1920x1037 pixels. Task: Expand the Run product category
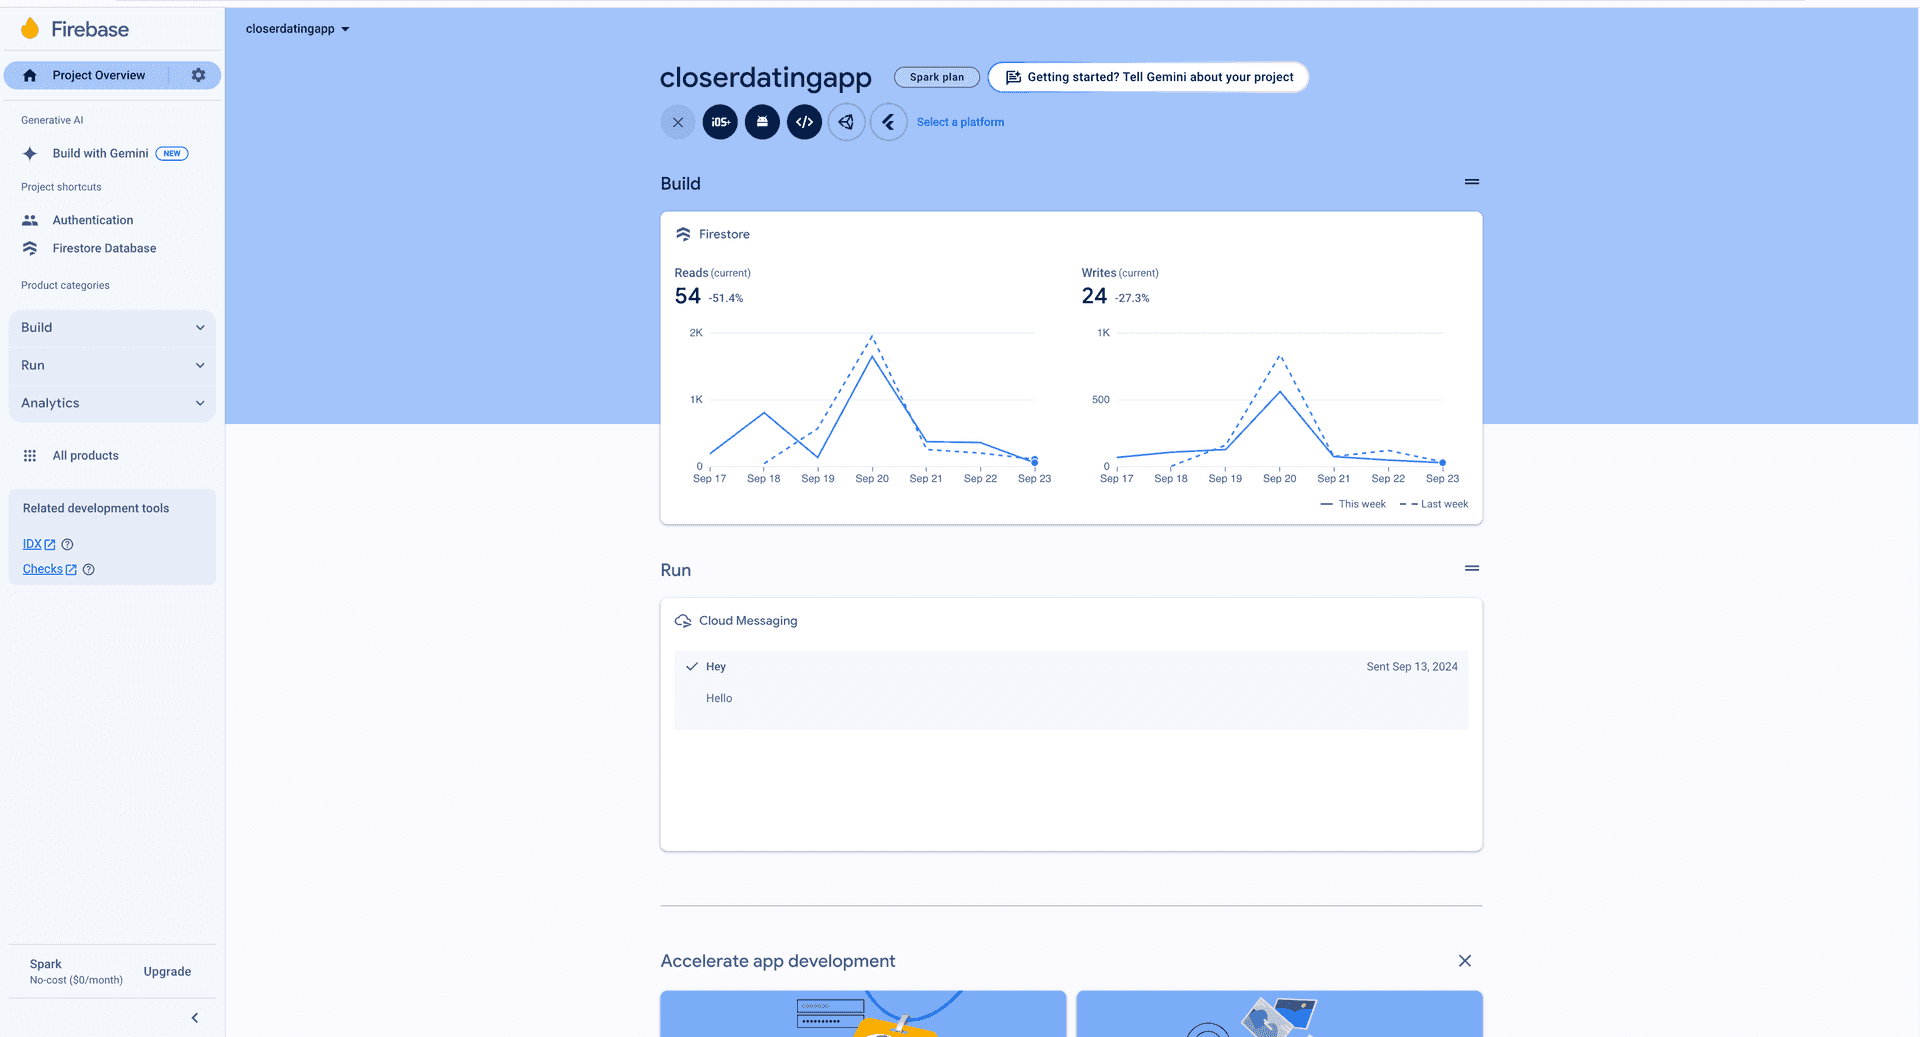tap(112, 365)
